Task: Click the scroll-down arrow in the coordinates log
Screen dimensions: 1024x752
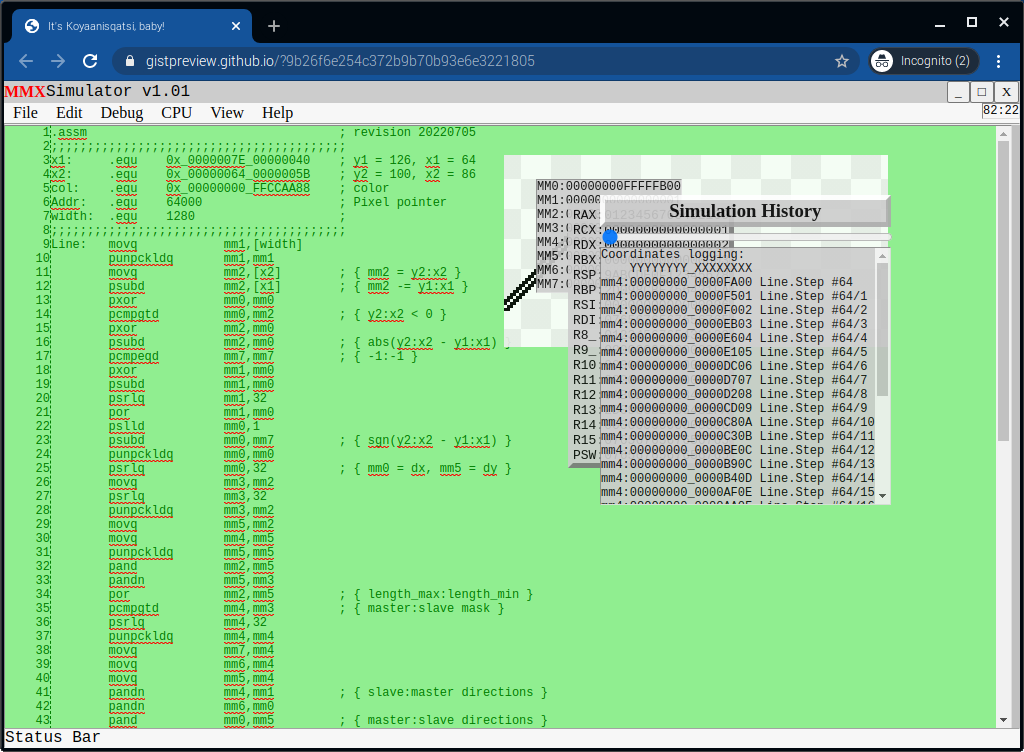Action: (x=882, y=497)
